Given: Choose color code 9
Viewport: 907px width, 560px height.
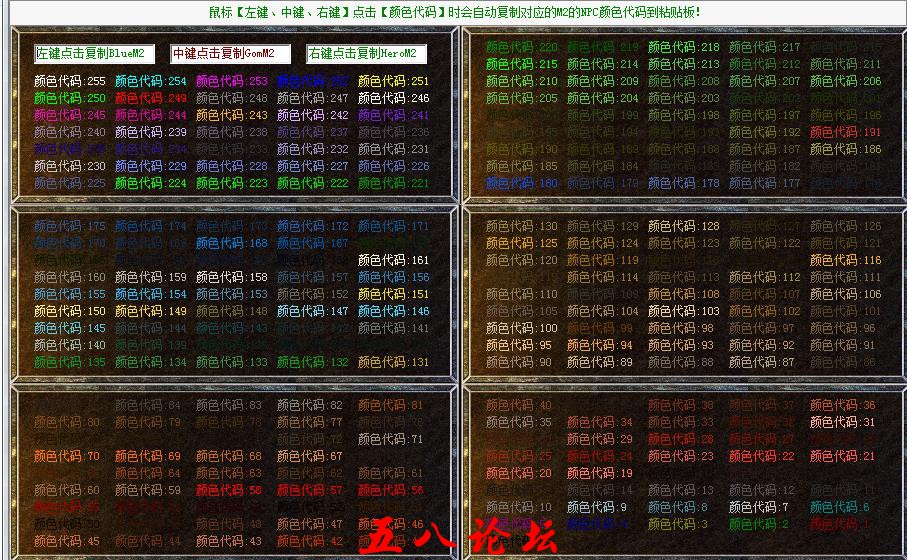Looking at the screenshot, I should click(x=597, y=507).
